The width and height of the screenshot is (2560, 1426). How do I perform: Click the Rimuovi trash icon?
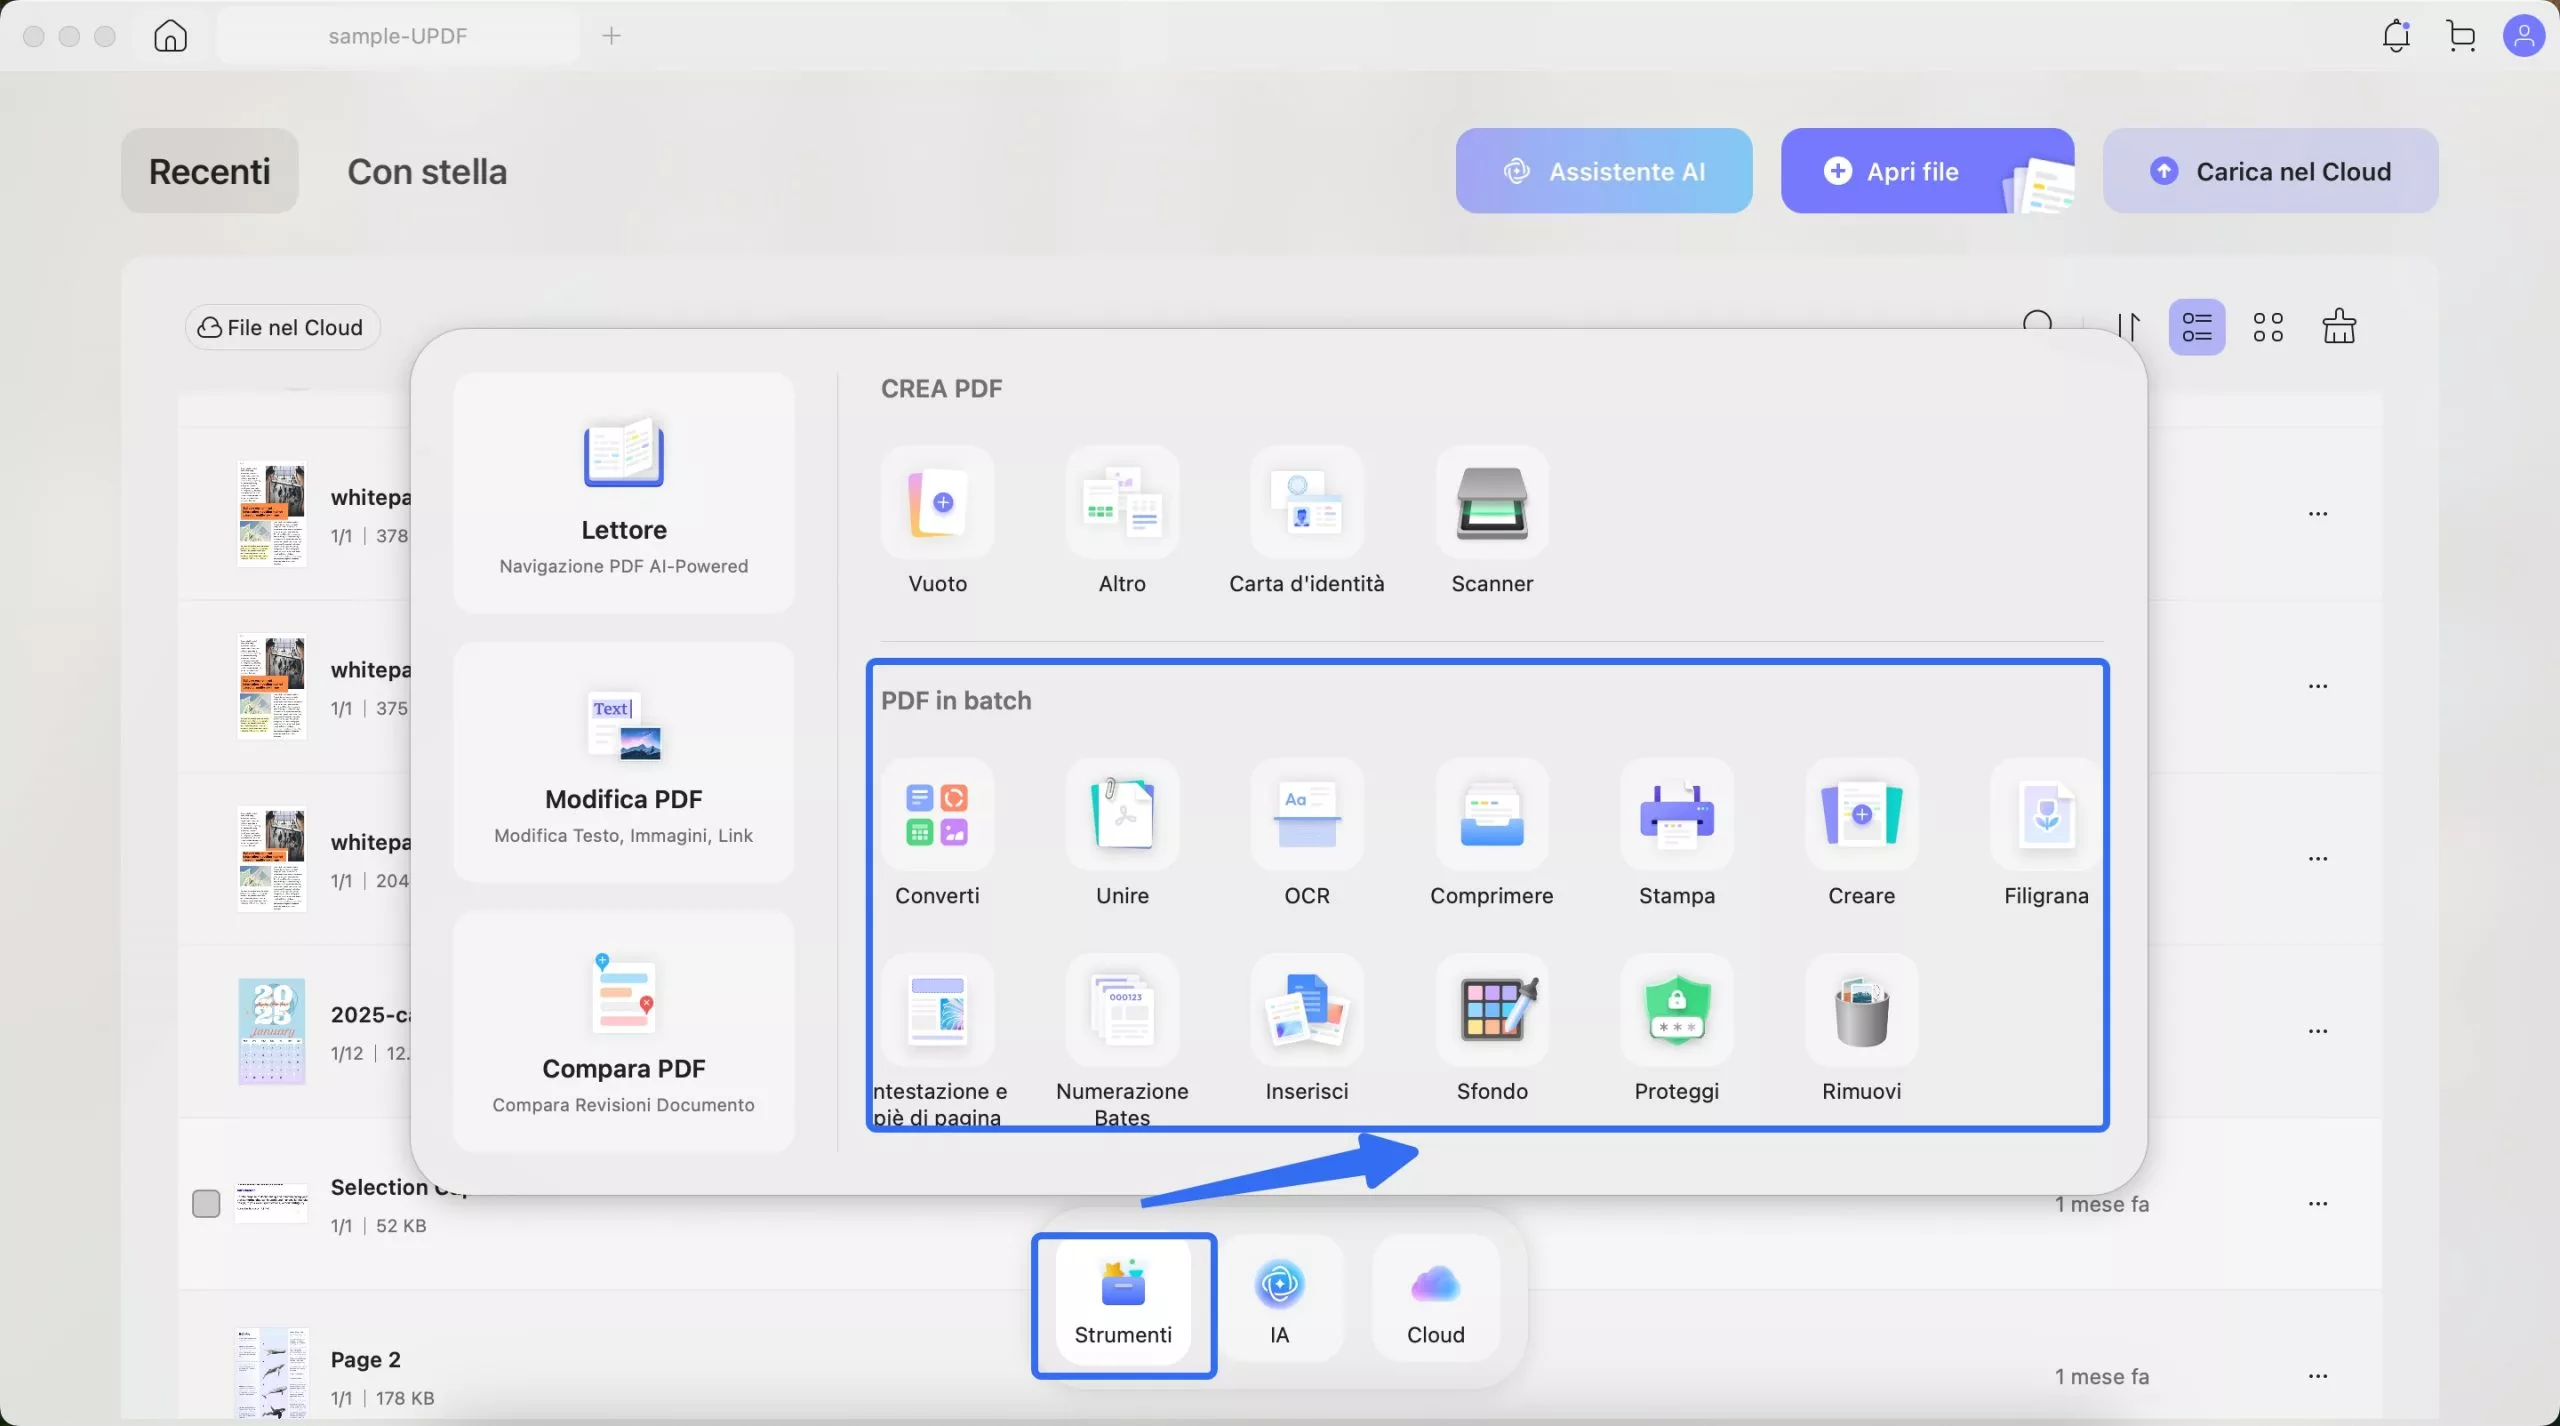(x=1861, y=1010)
